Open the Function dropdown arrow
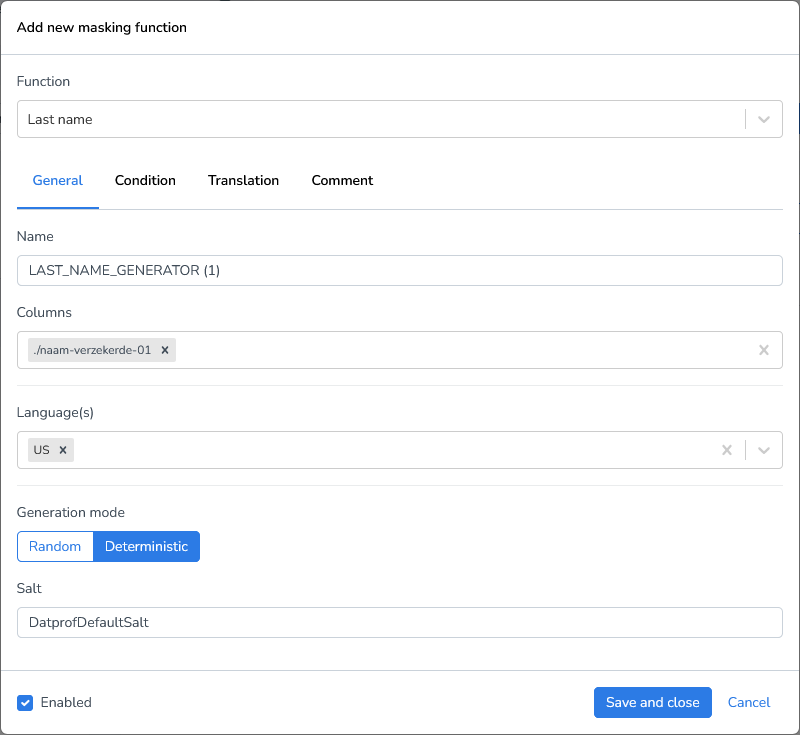The height and width of the screenshot is (735, 800). [763, 119]
